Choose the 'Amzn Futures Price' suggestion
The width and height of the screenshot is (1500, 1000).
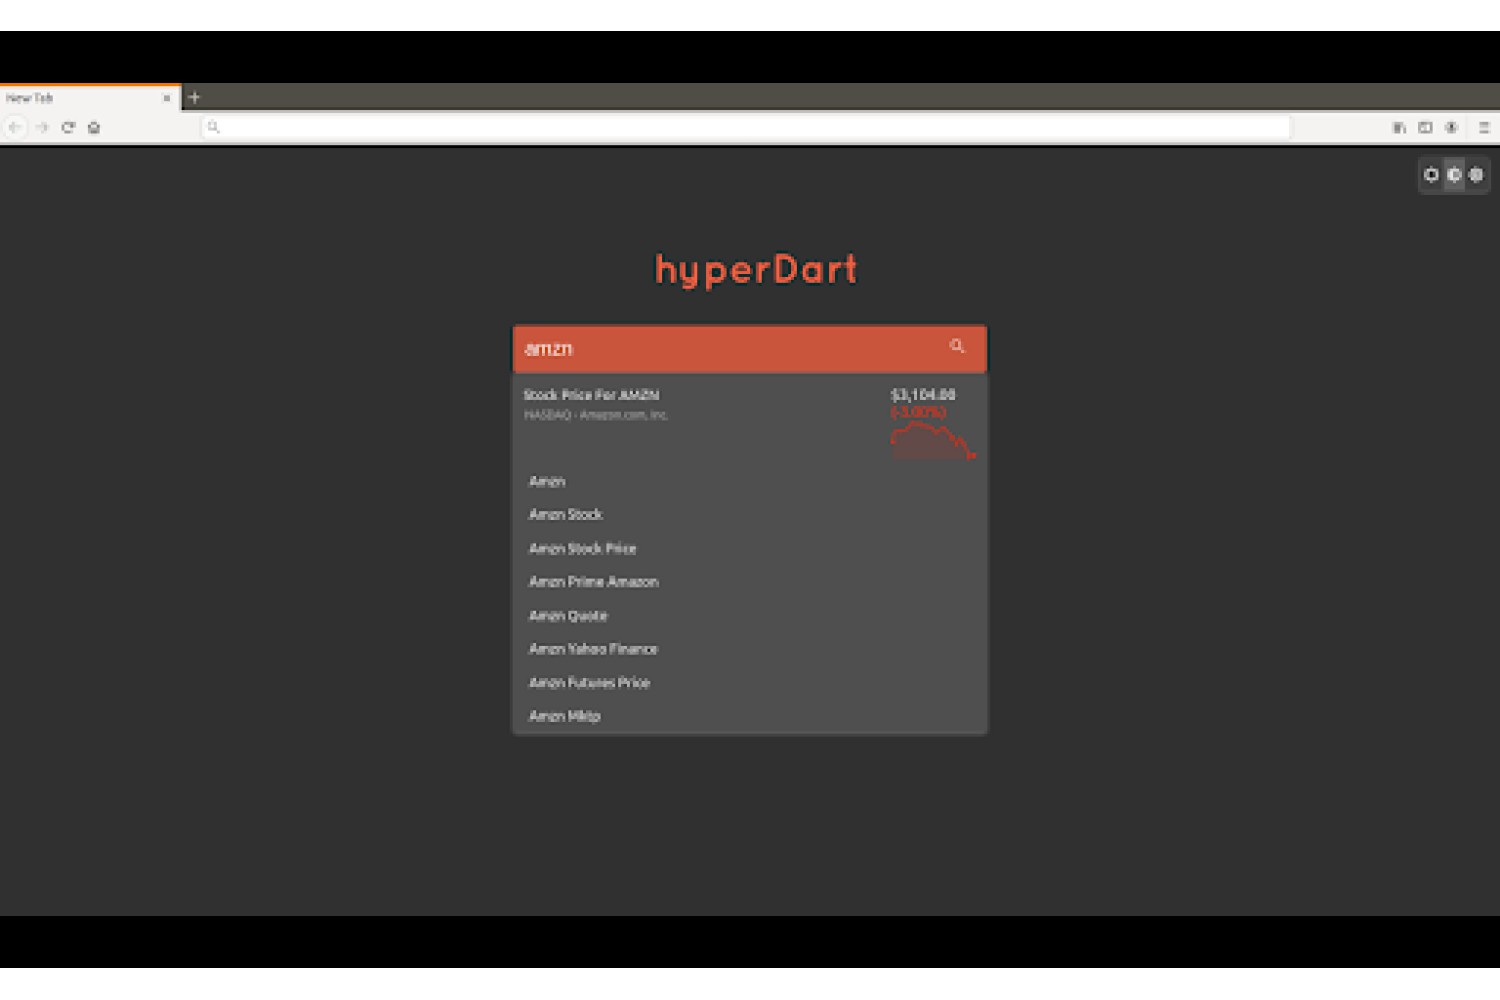click(x=750, y=682)
